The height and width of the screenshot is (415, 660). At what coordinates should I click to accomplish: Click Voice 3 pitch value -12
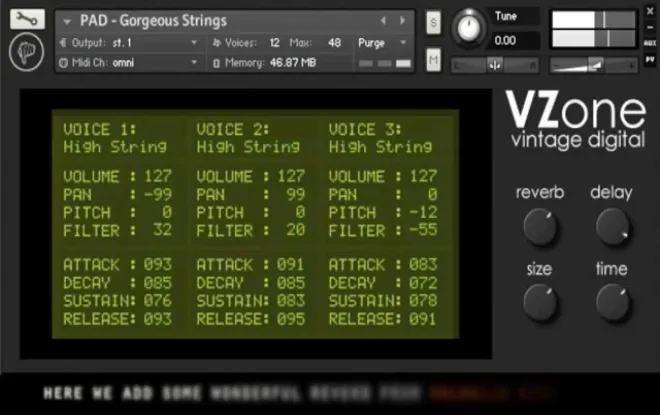coord(423,212)
